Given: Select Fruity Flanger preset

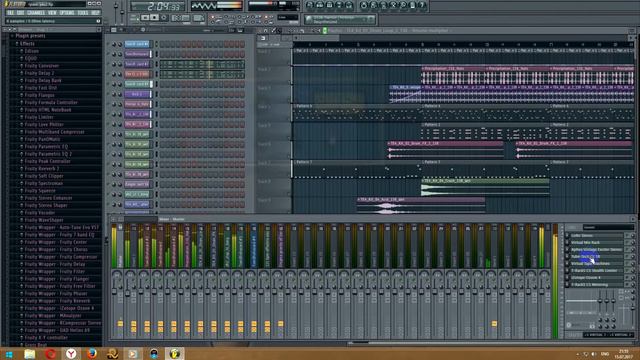Looking at the screenshot, I should (39, 95).
